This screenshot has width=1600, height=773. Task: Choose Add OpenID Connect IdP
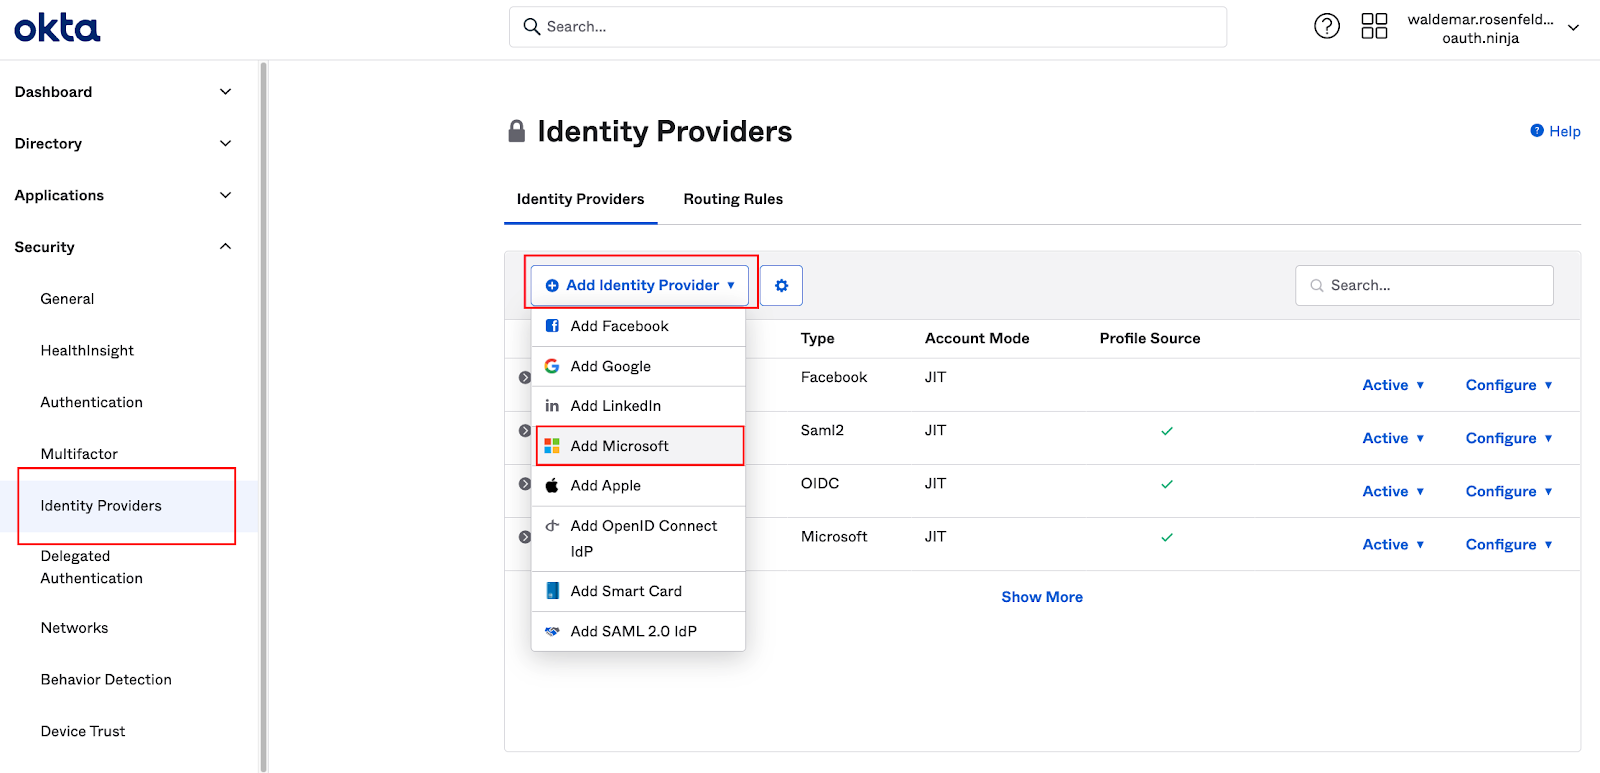(x=638, y=538)
